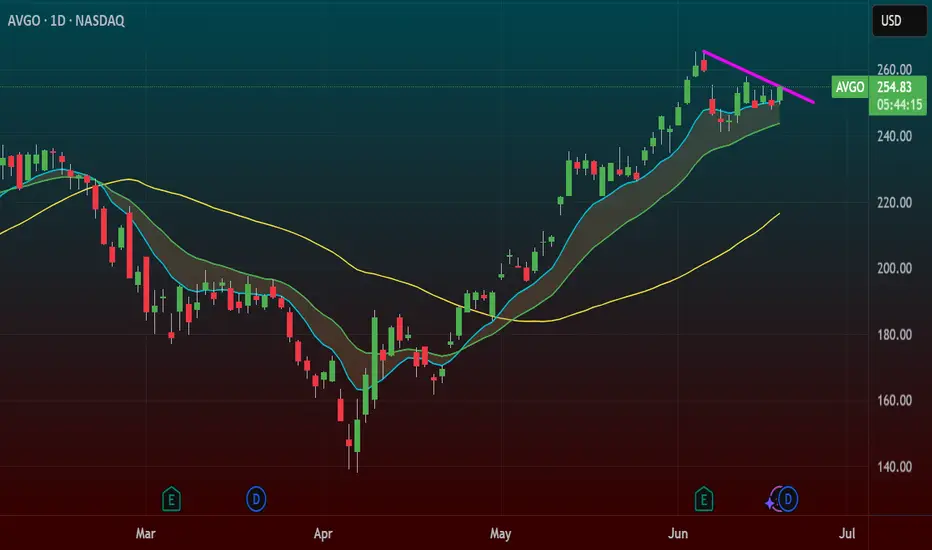Click the Jun label on time axis
The width and height of the screenshot is (932, 550).
click(x=678, y=533)
